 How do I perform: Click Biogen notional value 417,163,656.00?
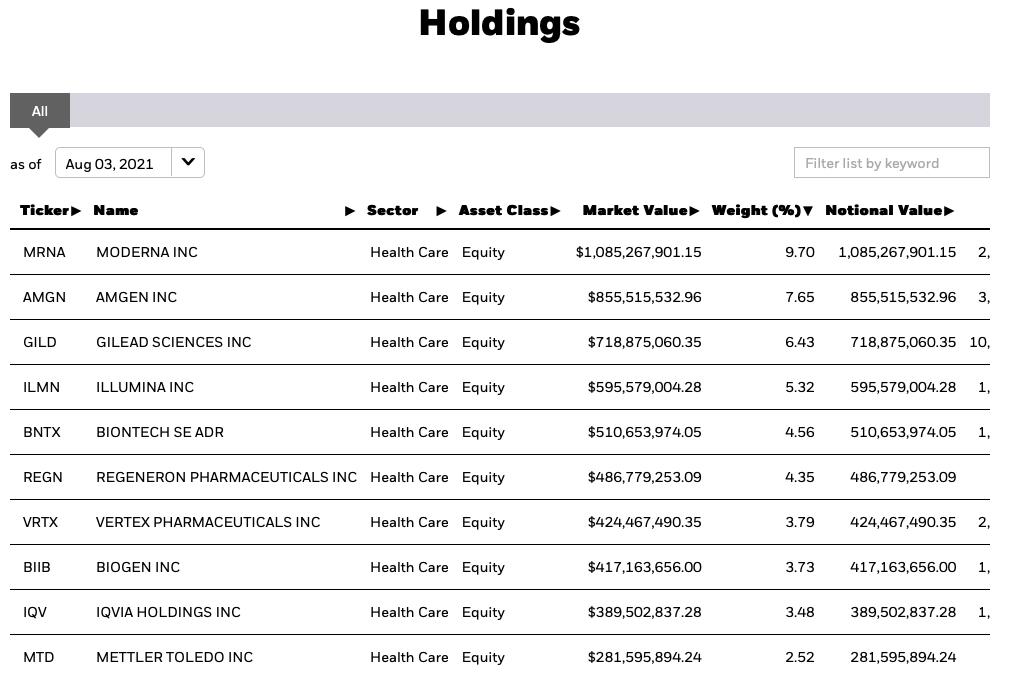[903, 567]
